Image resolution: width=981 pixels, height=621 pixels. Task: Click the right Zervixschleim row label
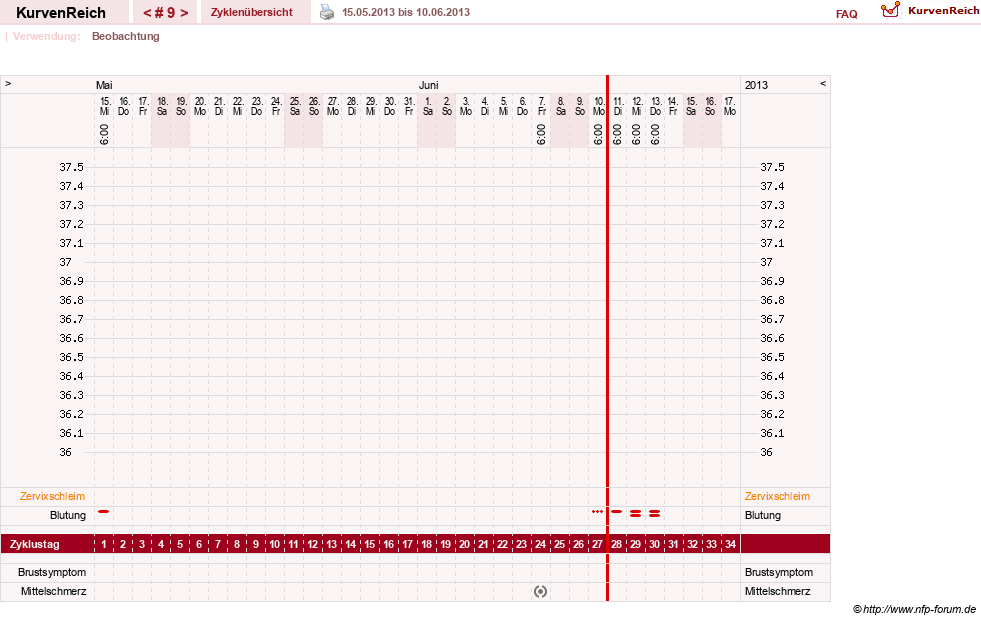click(777, 496)
